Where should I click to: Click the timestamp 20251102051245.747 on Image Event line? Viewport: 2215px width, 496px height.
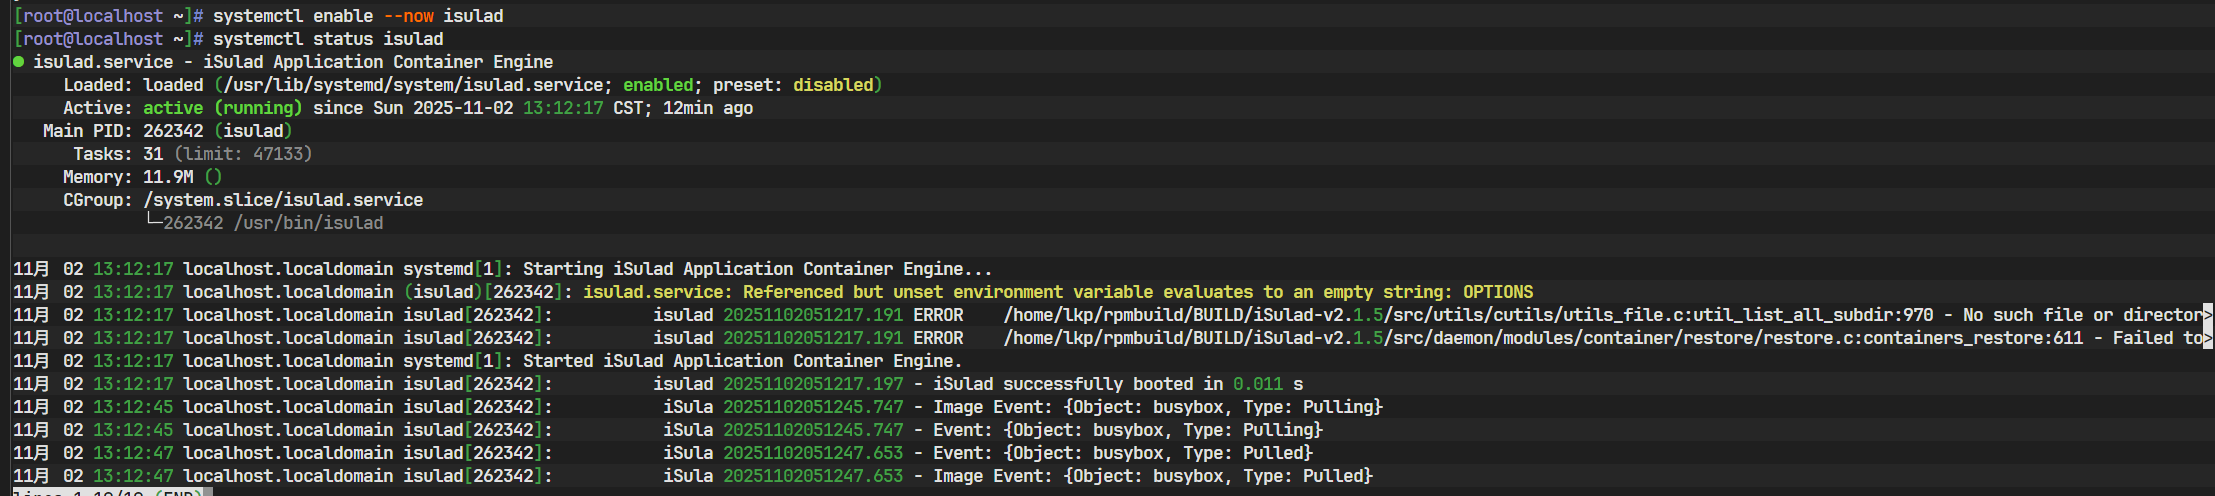(x=813, y=407)
